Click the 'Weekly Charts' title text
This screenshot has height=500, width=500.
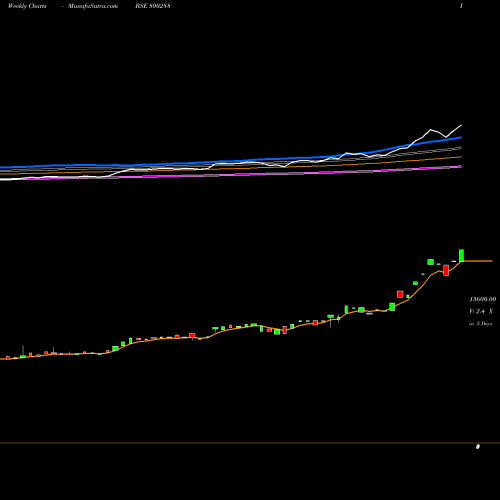27,6
